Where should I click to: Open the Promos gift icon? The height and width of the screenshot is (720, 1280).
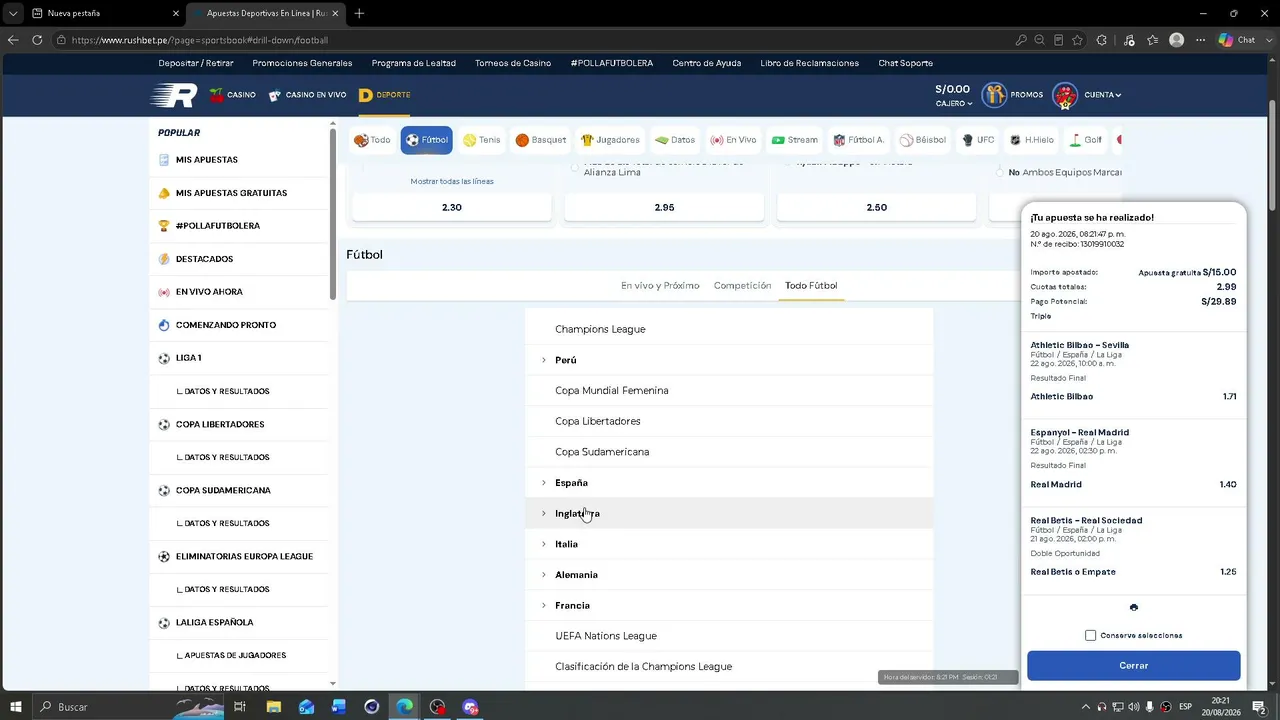(994, 95)
